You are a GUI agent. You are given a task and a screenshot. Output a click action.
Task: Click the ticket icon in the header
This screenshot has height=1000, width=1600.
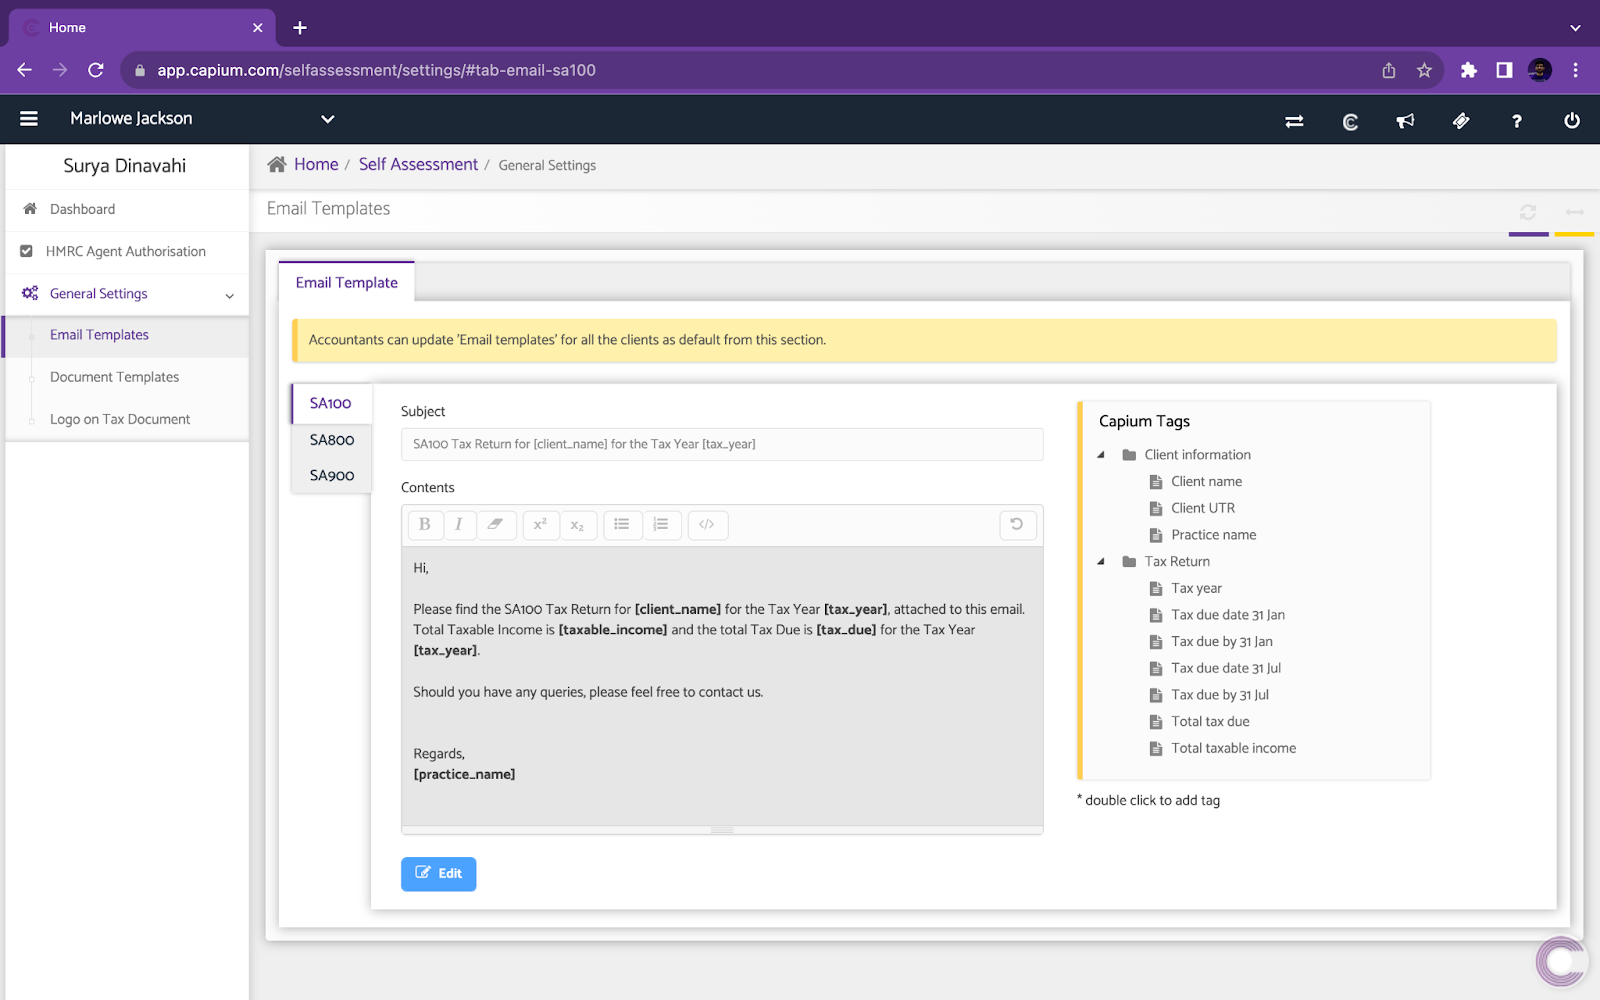coord(1461,121)
